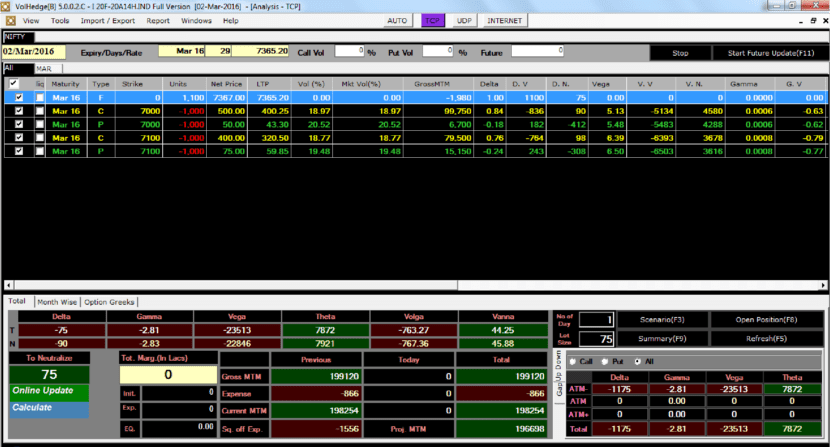
Task: Tick the liq checkbox on 7000 Call row
Action: pos(40,111)
